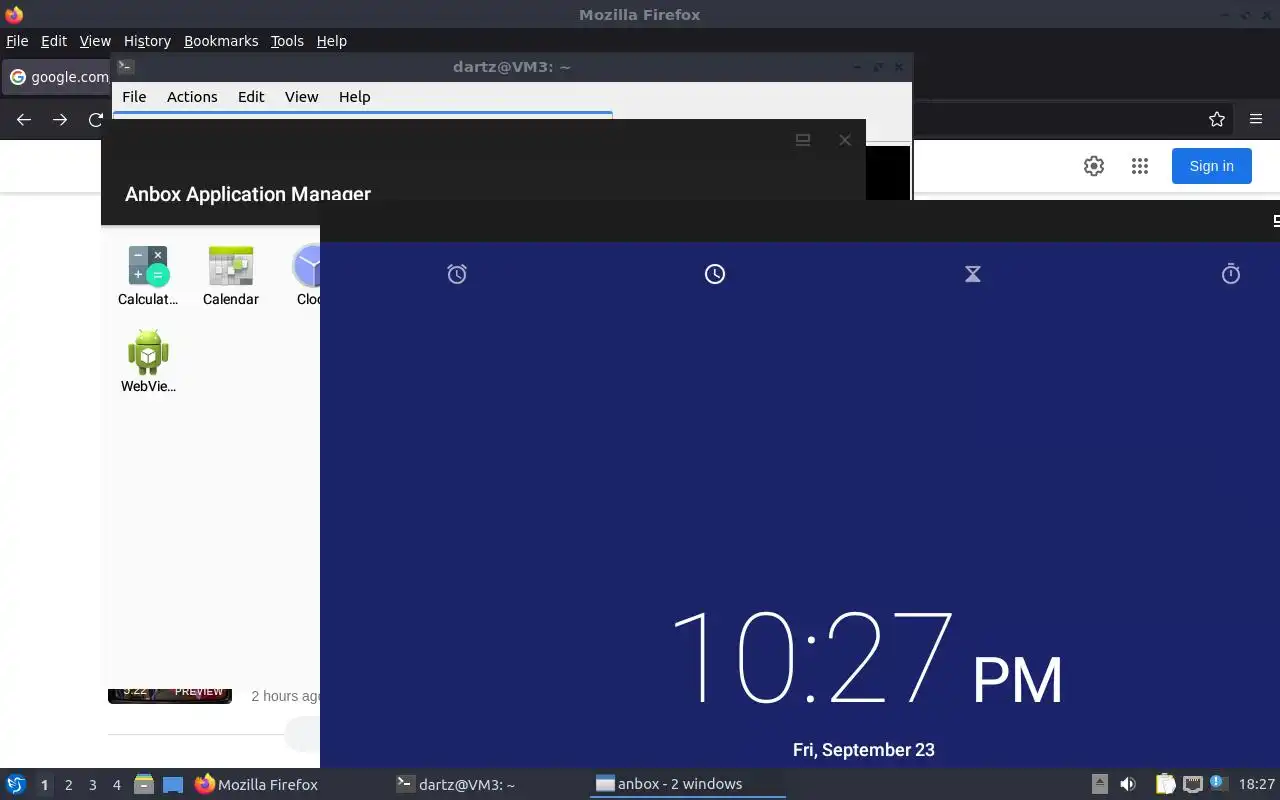Screen dimensions: 1280x800
Task: Open the volume control in tray
Action: point(1128,784)
